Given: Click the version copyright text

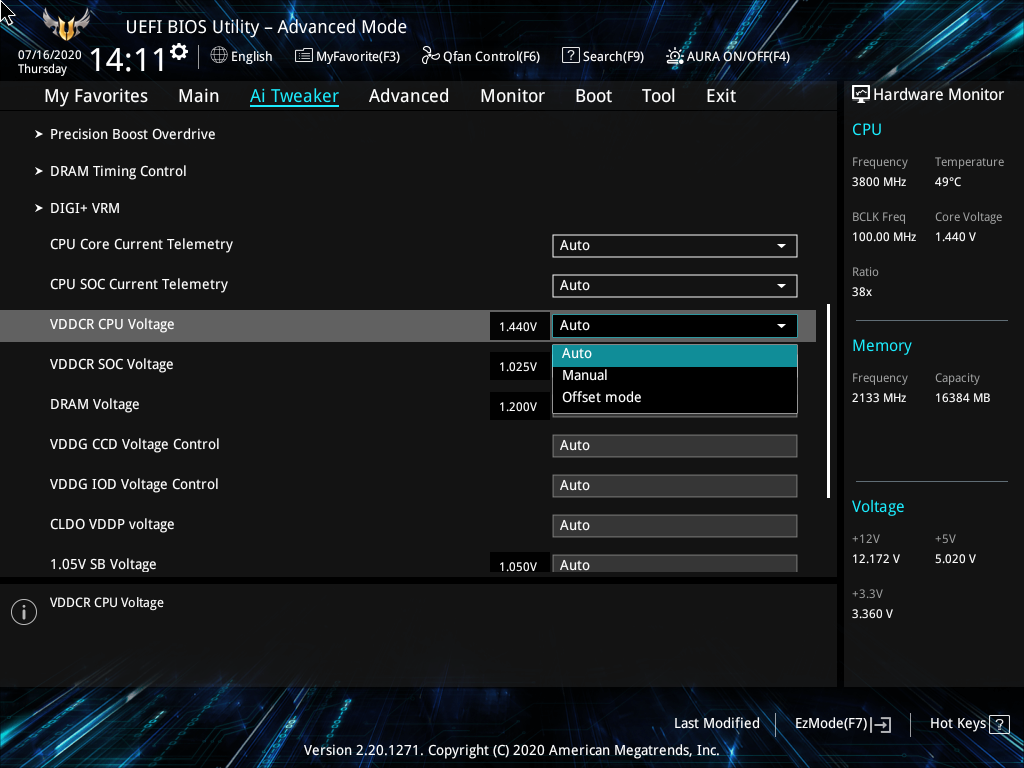Looking at the screenshot, I should [x=511, y=750].
